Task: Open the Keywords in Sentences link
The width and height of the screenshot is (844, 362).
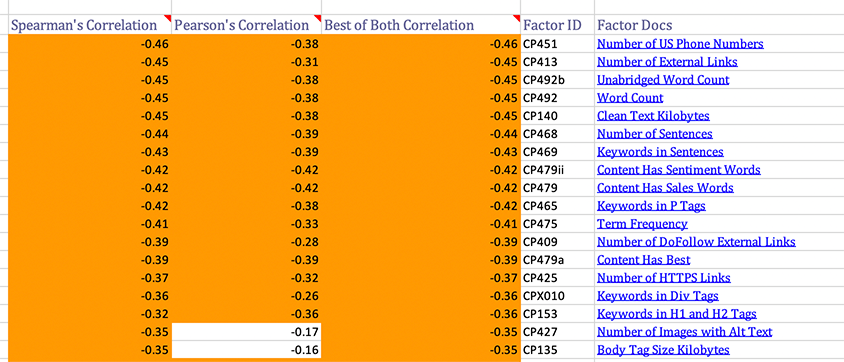Action: (x=660, y=152)
